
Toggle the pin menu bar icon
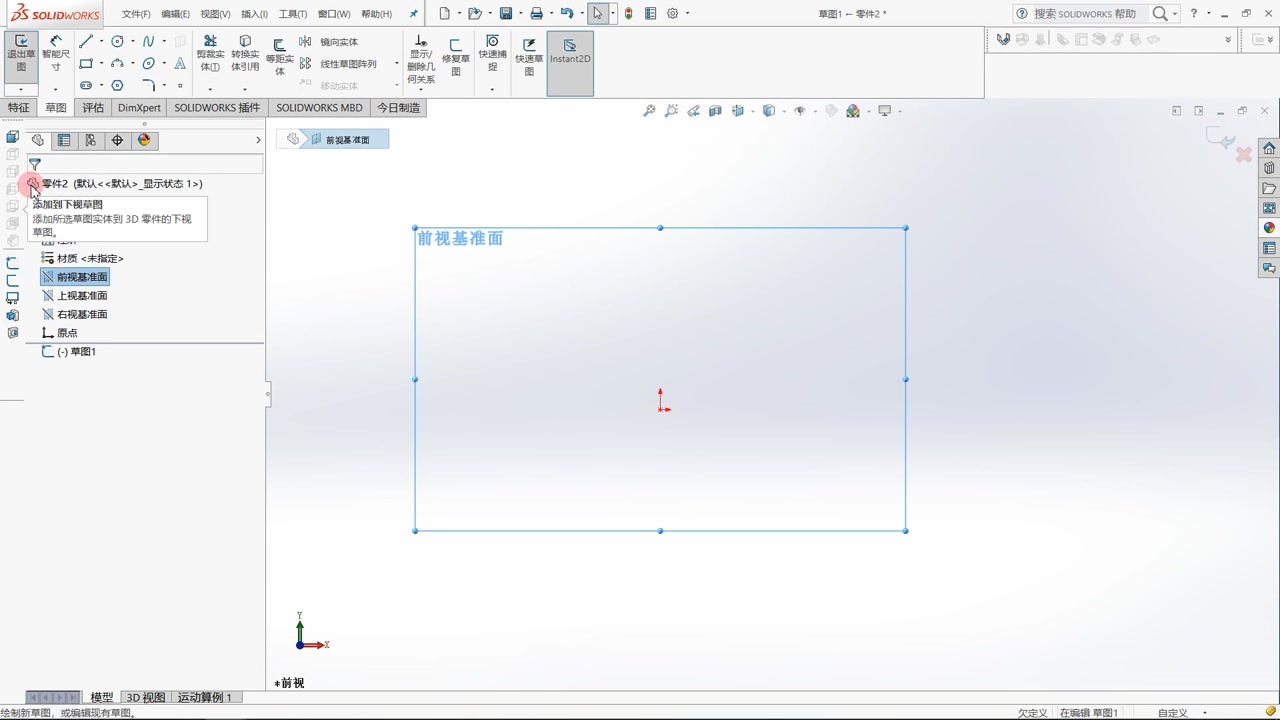414,14
